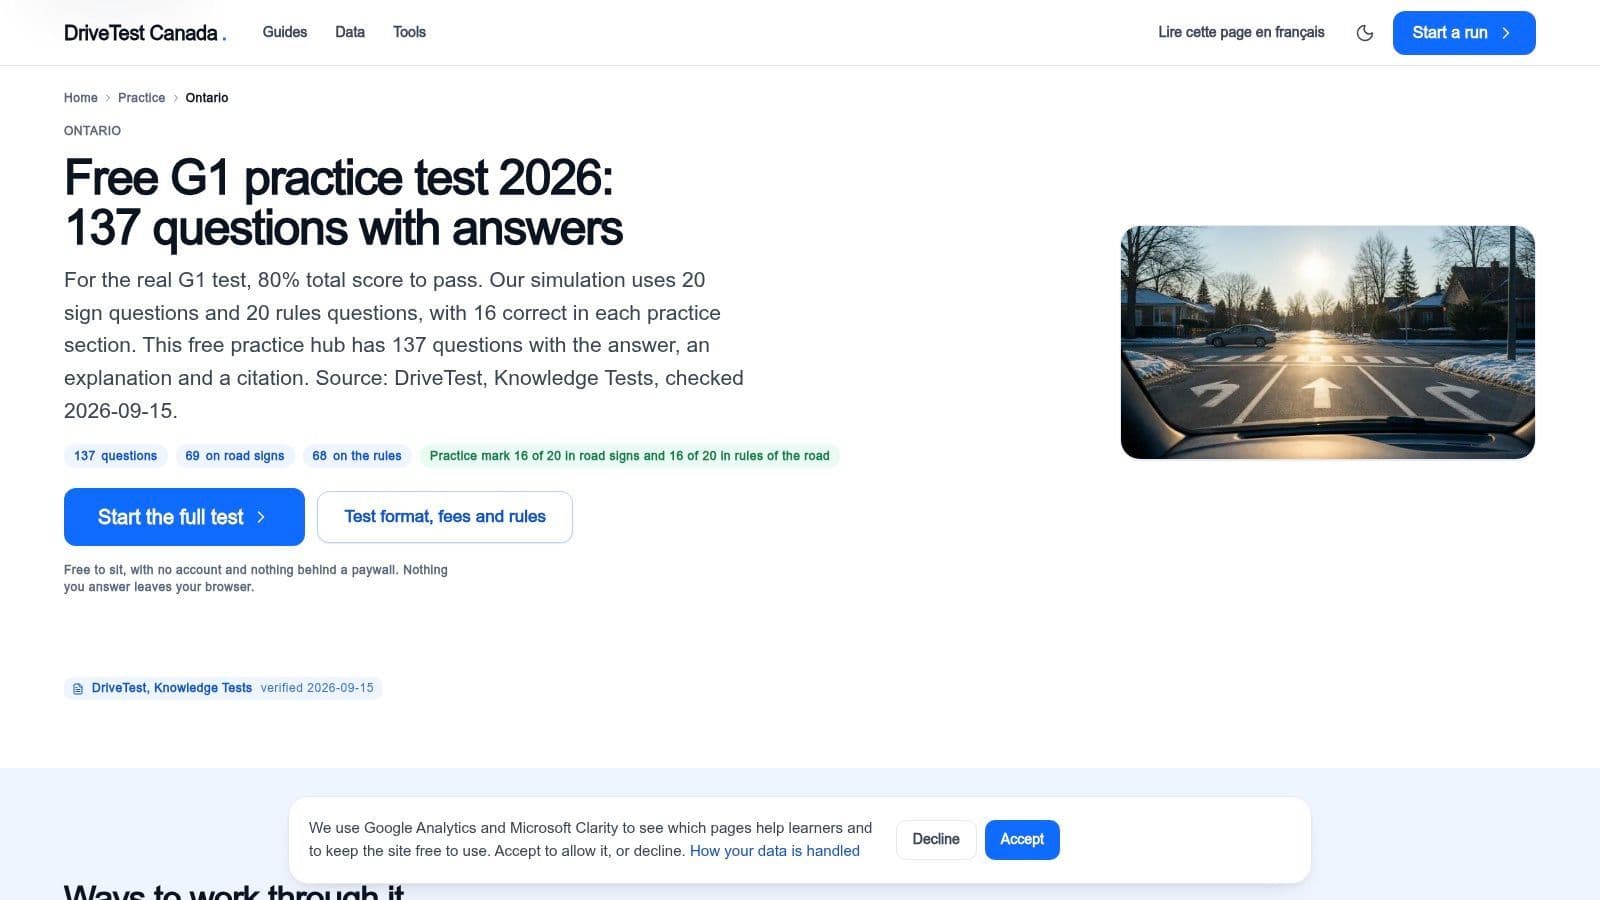
Task: Open the Data menu
Action: (x=350, y=32)
